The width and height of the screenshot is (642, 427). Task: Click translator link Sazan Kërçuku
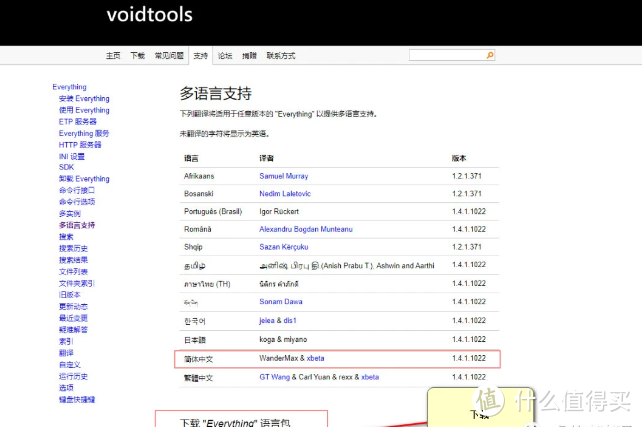pyautogui.click(x=284, y=247)
